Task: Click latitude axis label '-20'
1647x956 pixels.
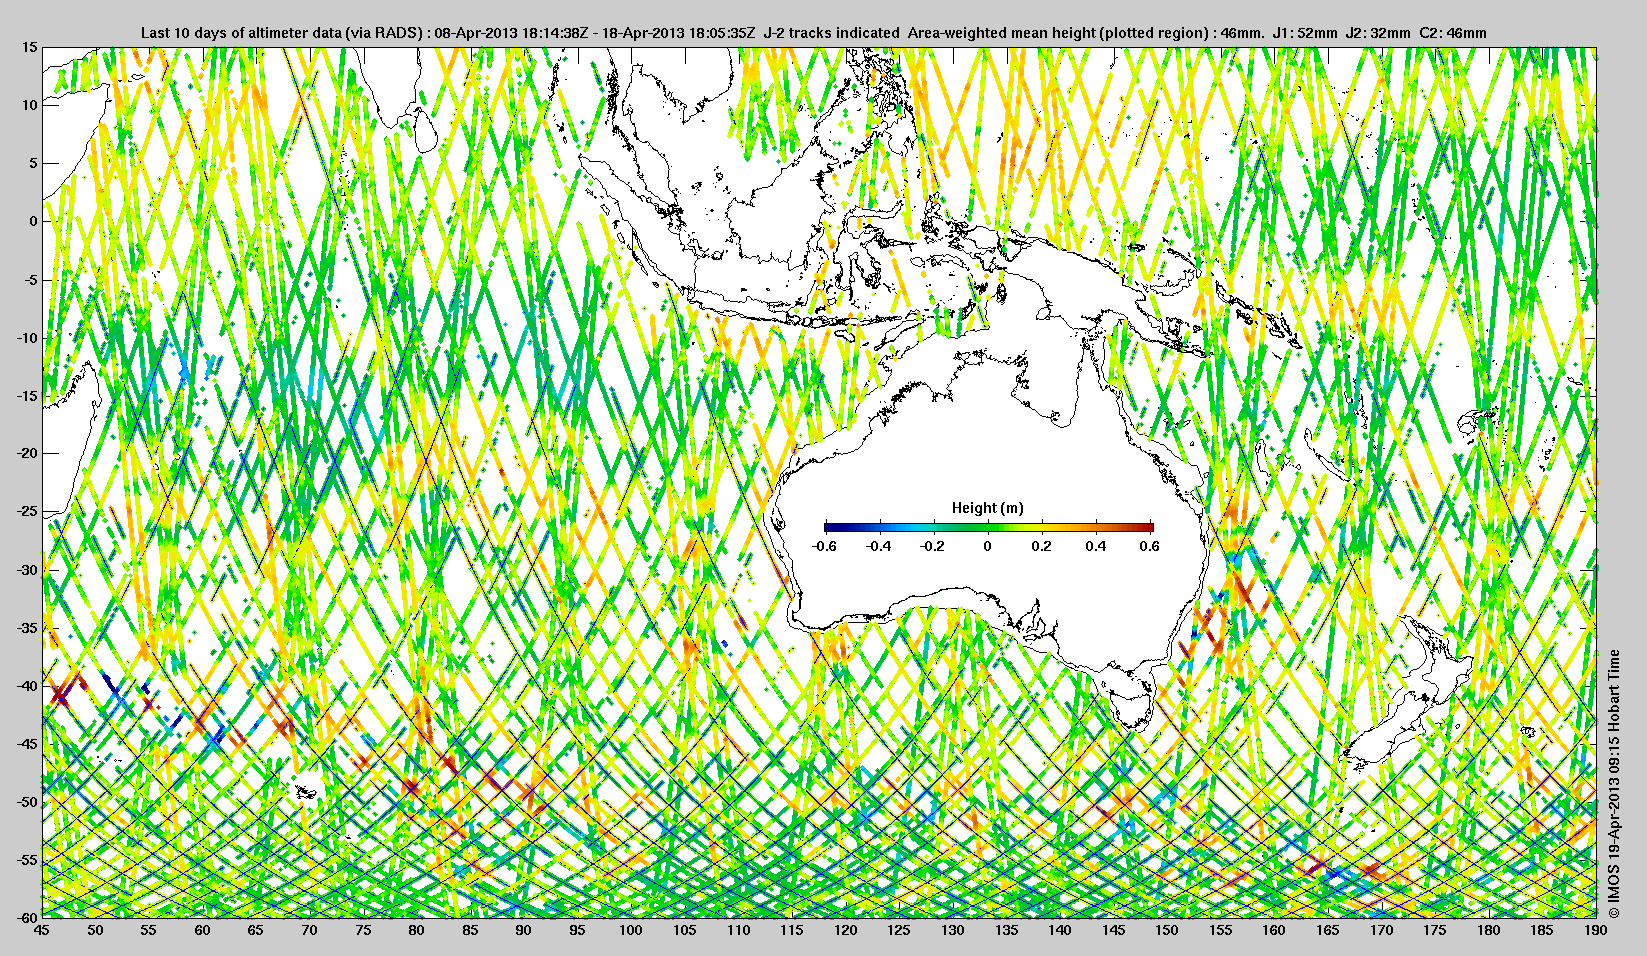Action: click(27, 453)
